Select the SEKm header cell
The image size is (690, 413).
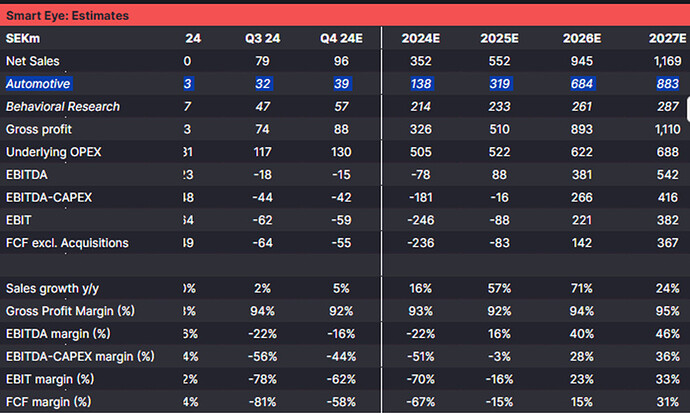23,39
